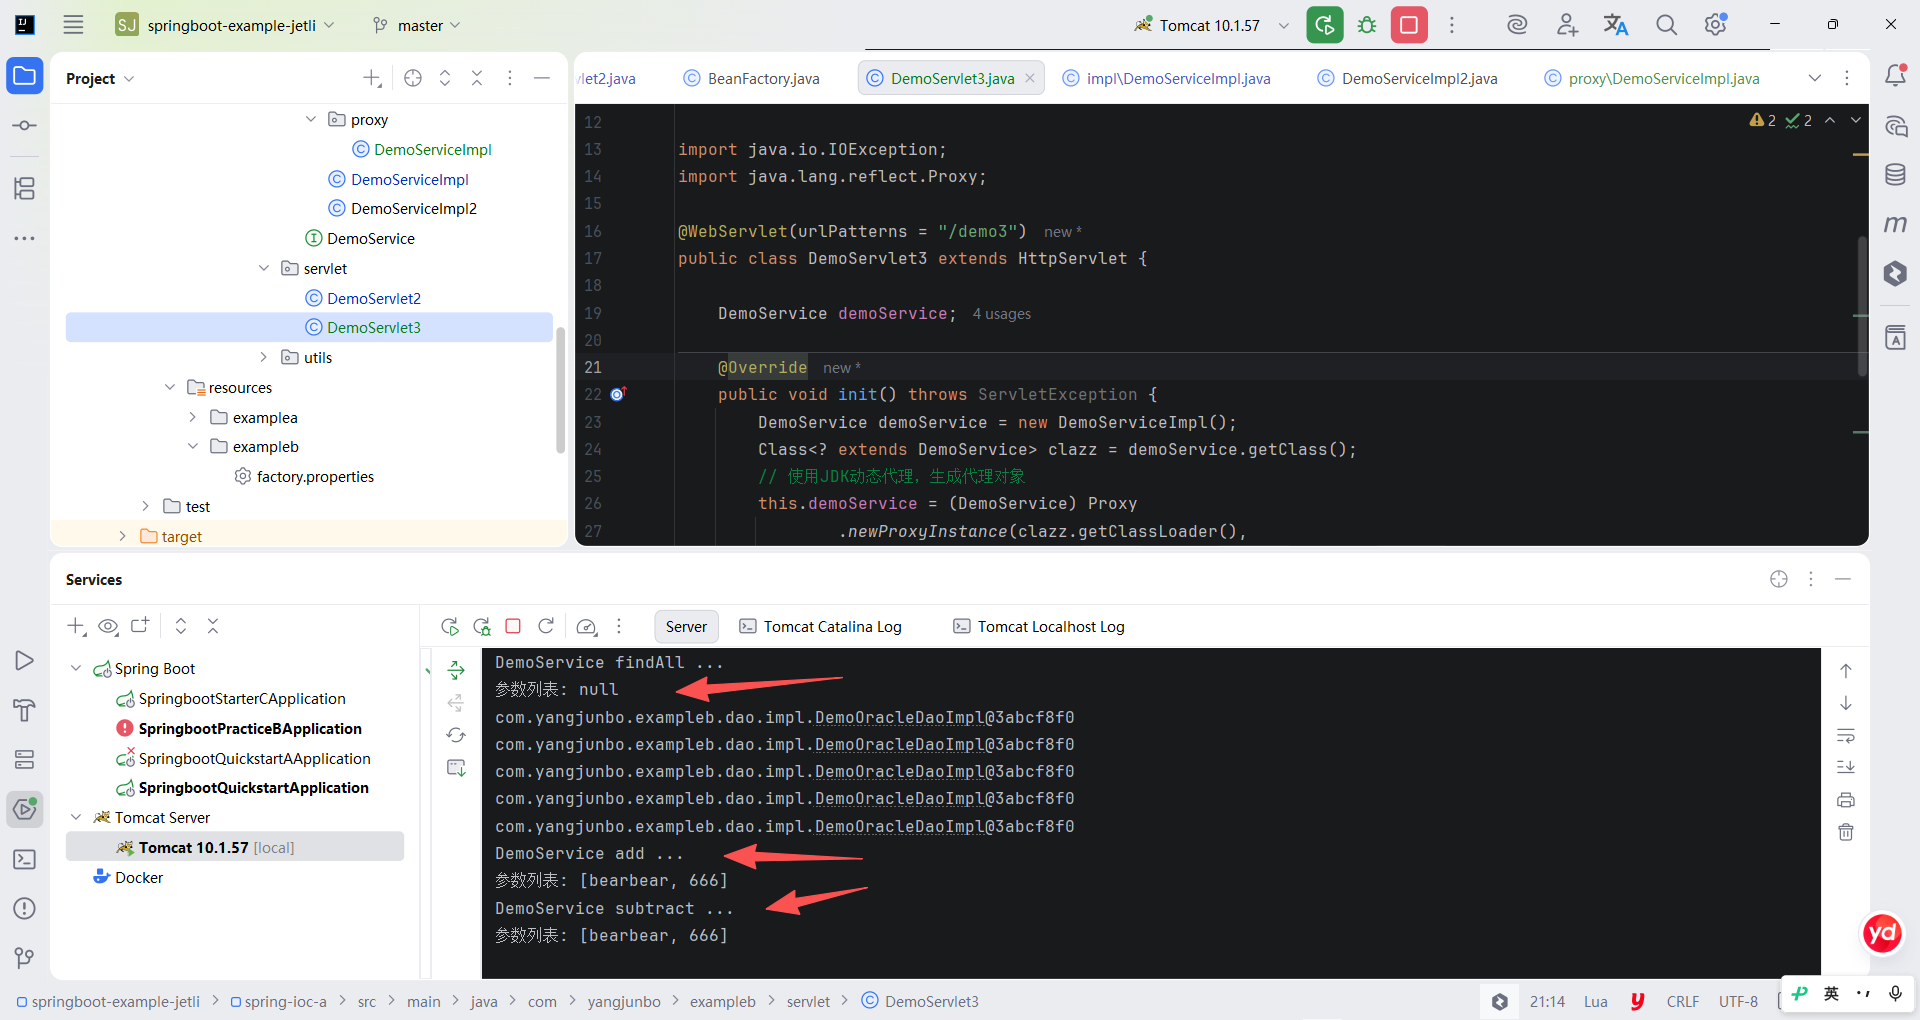Open the AI Assistant swirl icon
Screen dimensions: 1920x1020
(1517, 25)
